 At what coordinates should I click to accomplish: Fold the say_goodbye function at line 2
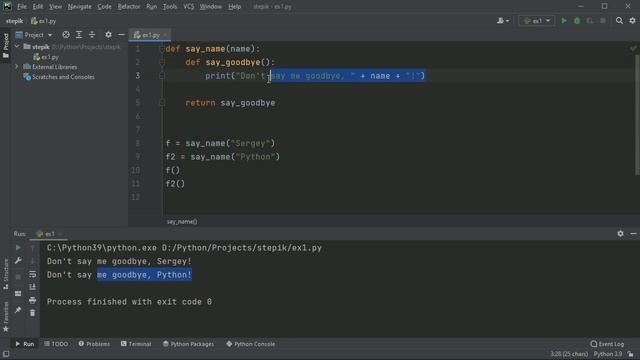coord(162,62)
